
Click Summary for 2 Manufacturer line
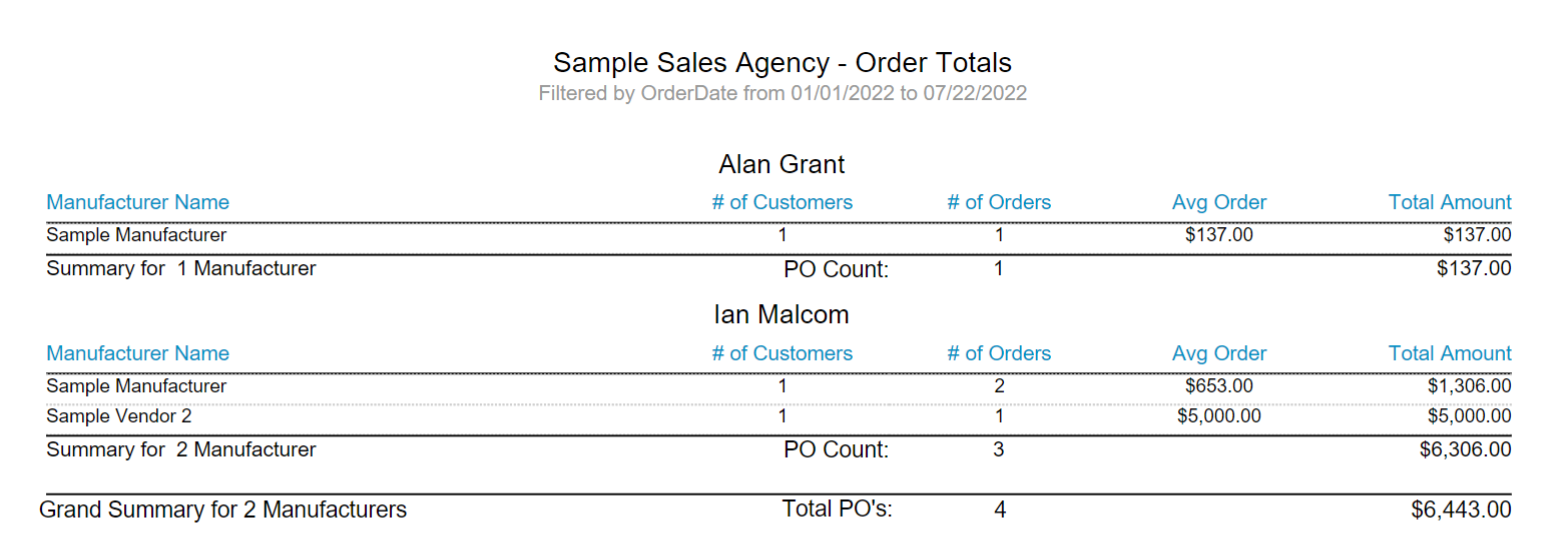[x=181, y=449]
